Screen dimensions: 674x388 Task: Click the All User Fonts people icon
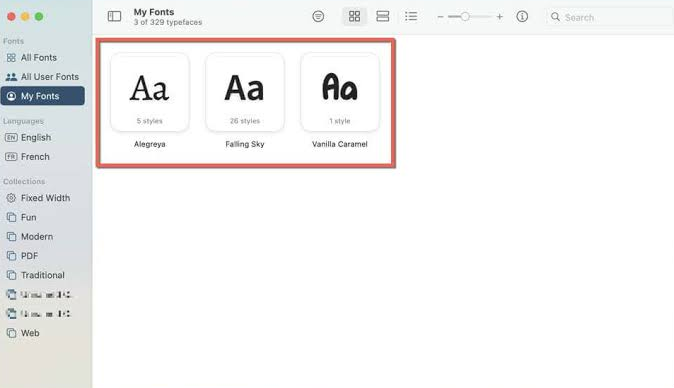11,77
